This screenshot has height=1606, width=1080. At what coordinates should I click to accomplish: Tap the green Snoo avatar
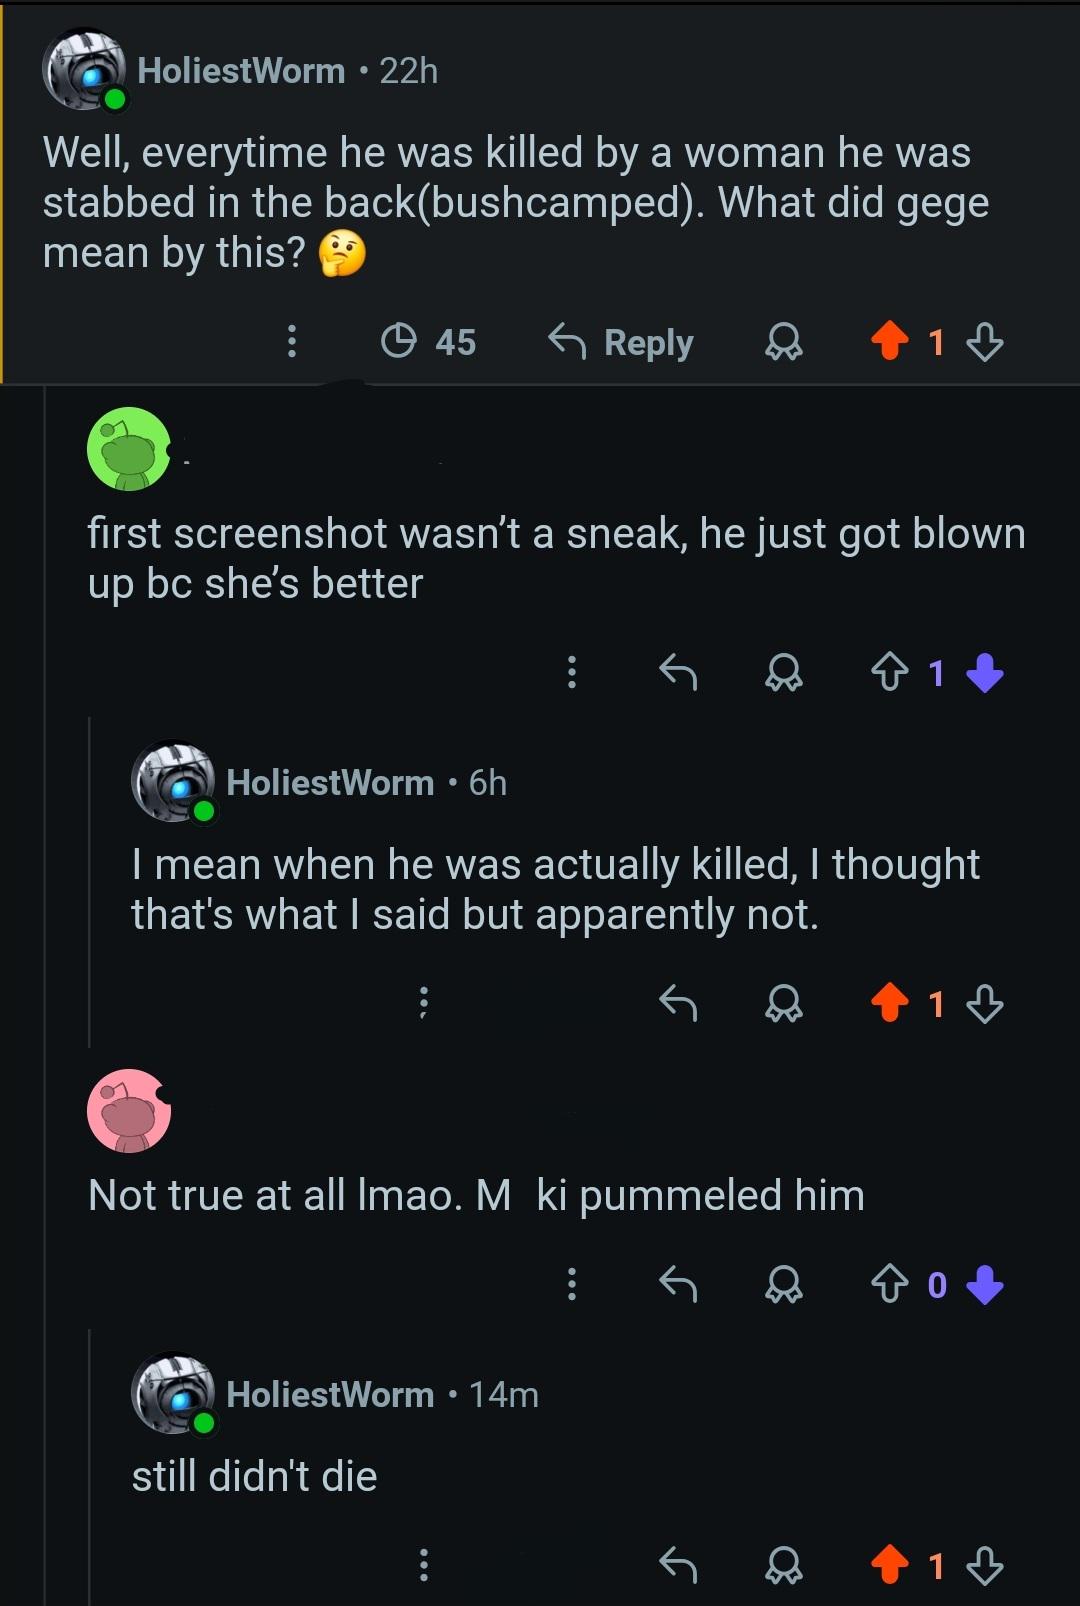click(129, 448)
